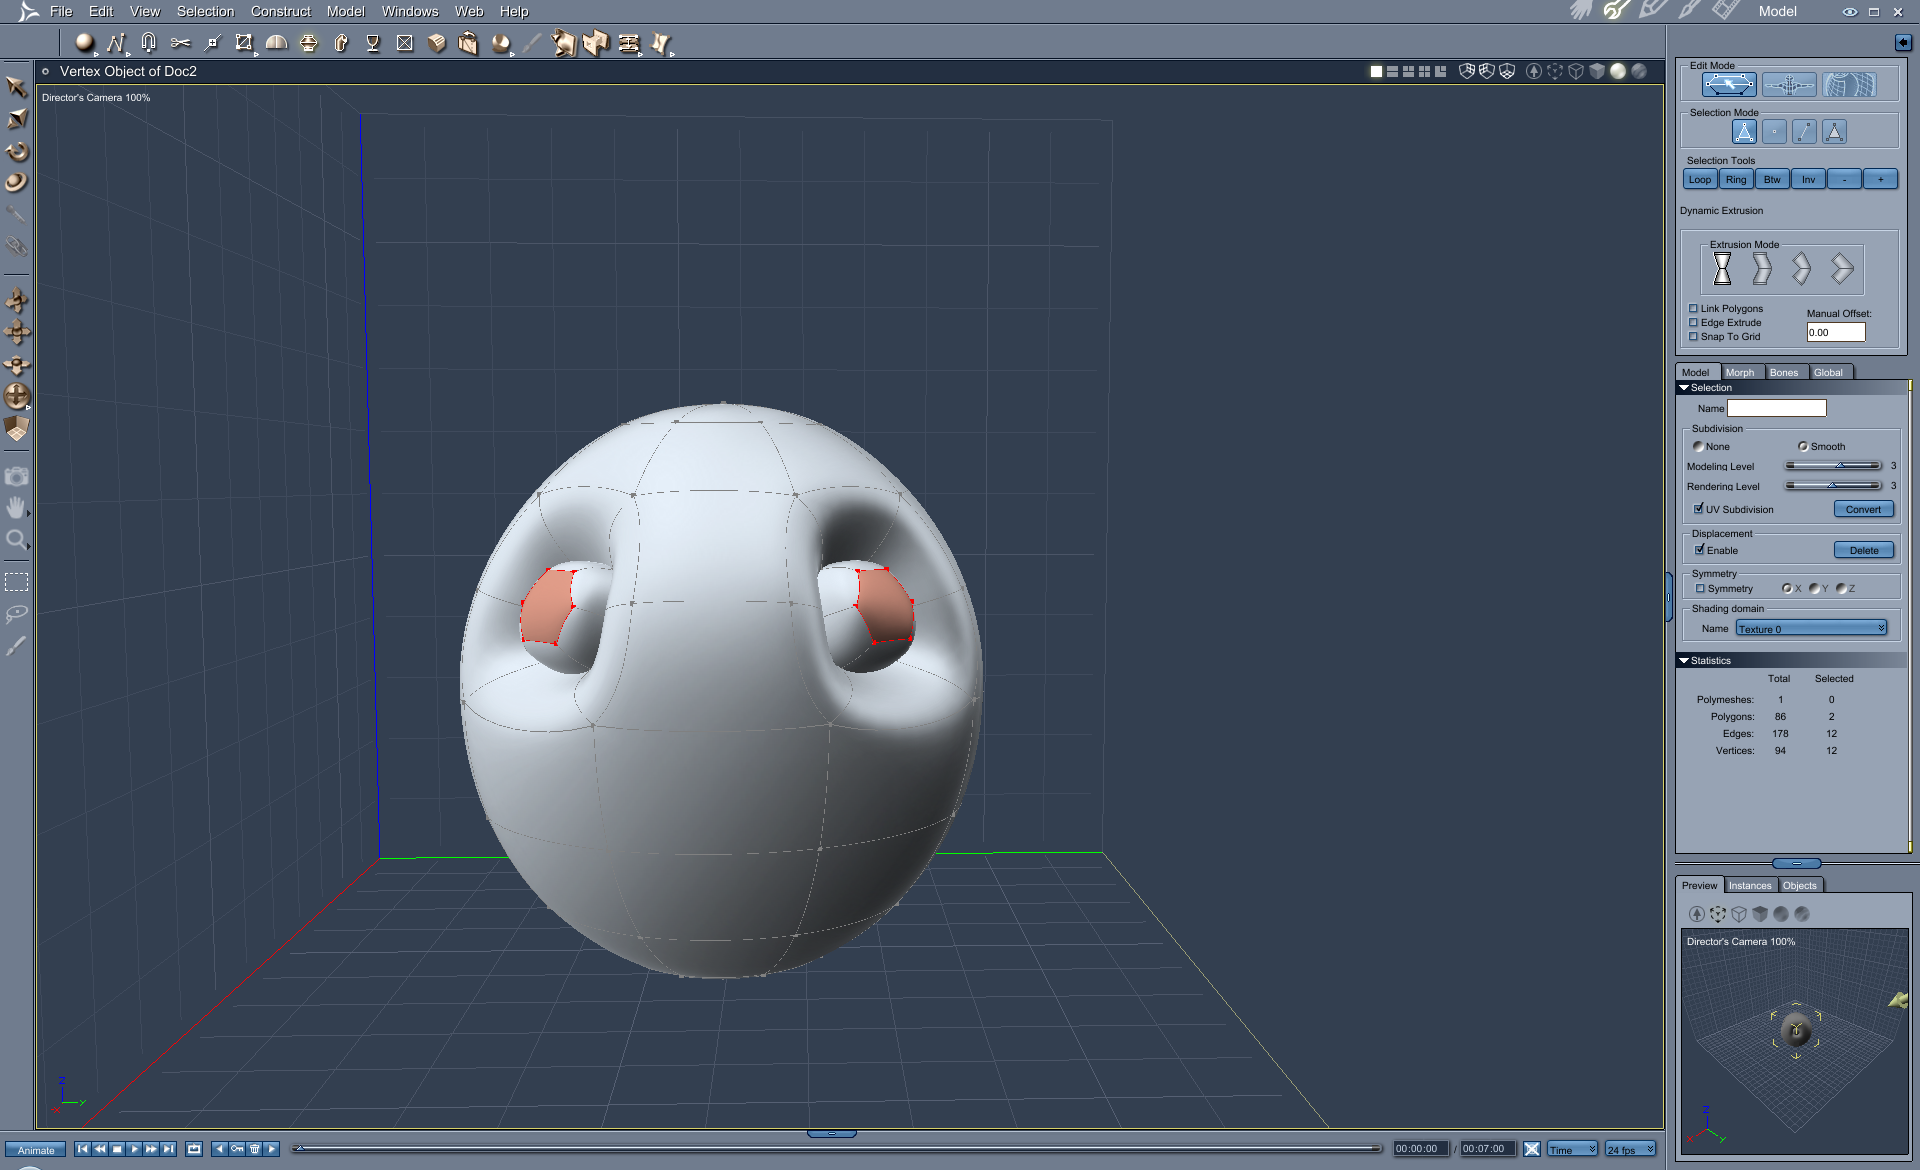The width and height of the screenshot is (1920, 1170).
Task: Select the sphere primitive tool
Action: click(x=85, y=43)
